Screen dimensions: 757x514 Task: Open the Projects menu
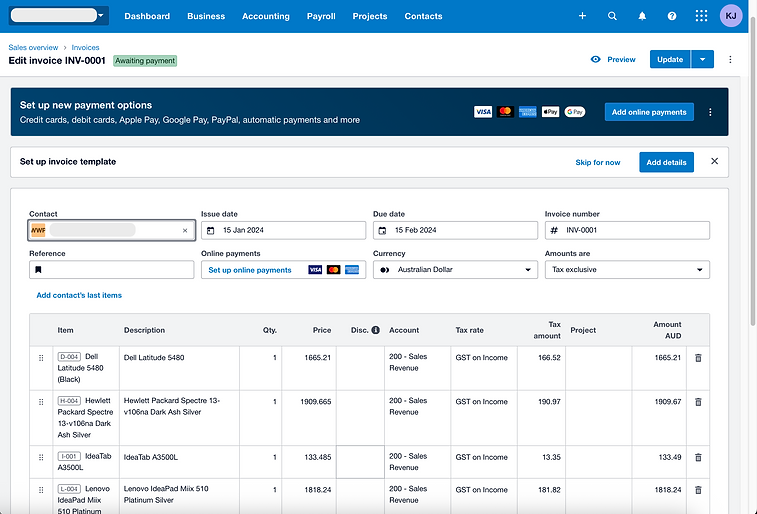370,16
